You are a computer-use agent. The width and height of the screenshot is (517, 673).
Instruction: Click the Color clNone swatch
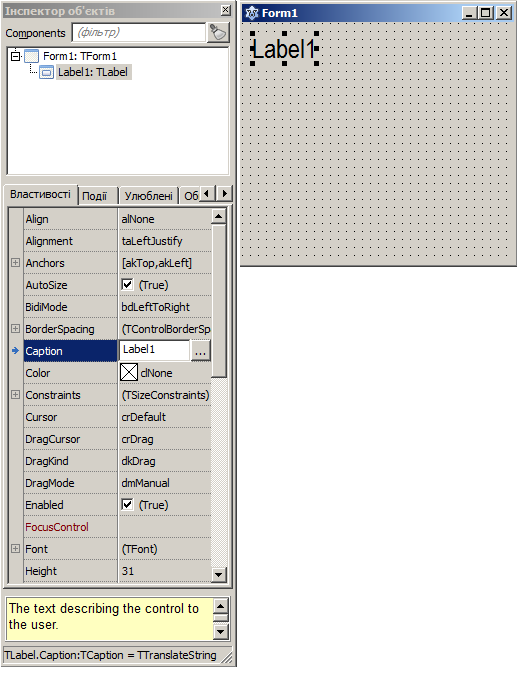129,372
